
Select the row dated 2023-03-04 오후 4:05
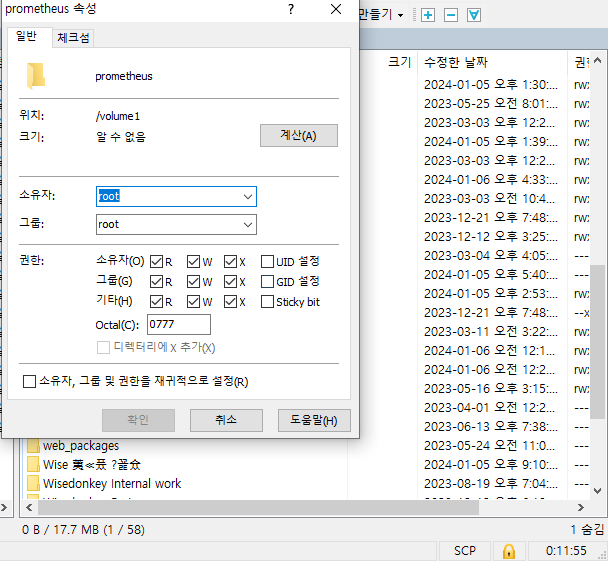(491, 255)
